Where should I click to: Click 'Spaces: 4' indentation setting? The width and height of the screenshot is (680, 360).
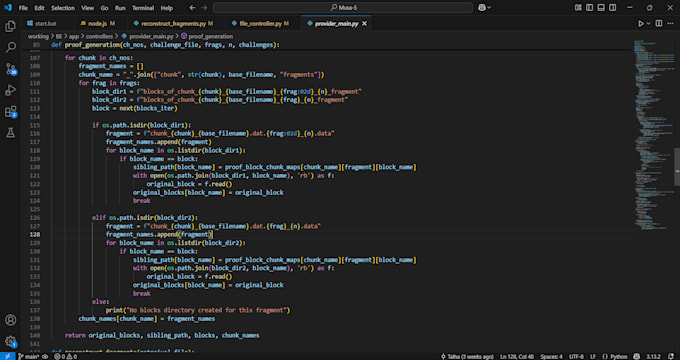tap(551, 357)
